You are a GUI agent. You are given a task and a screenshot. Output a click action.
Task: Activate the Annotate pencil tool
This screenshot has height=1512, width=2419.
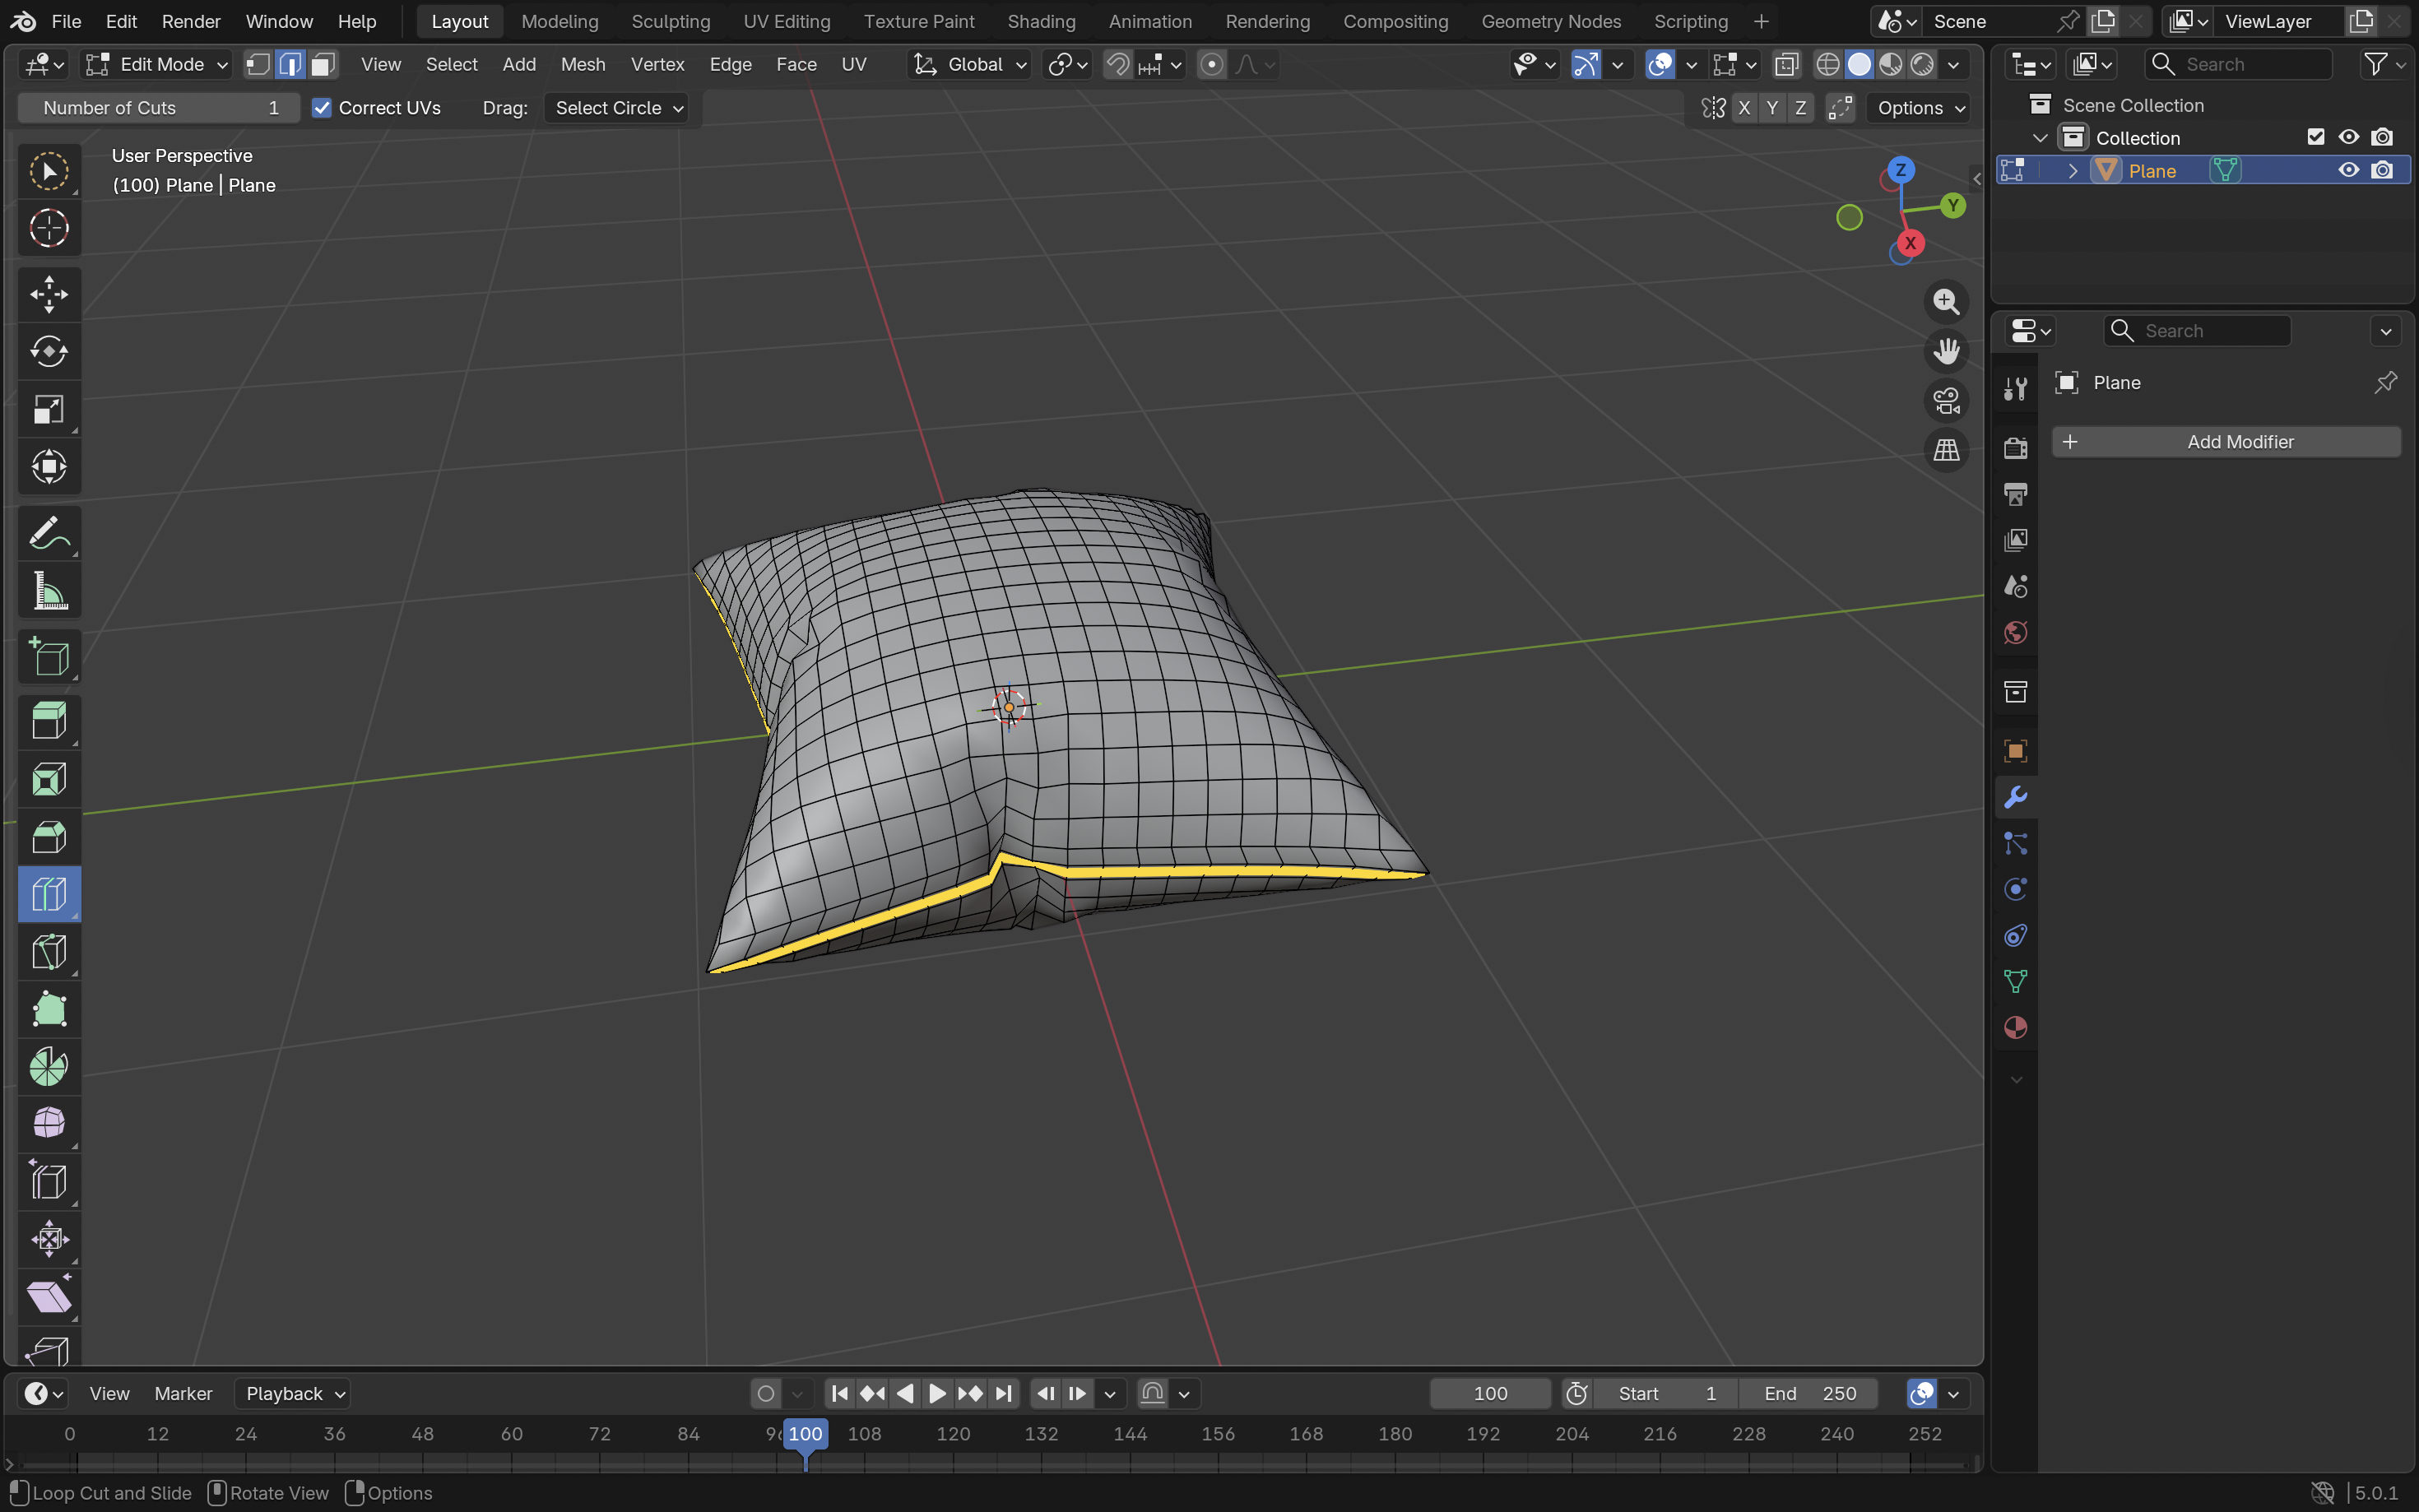pyautogui.click(x=48, y=534)
